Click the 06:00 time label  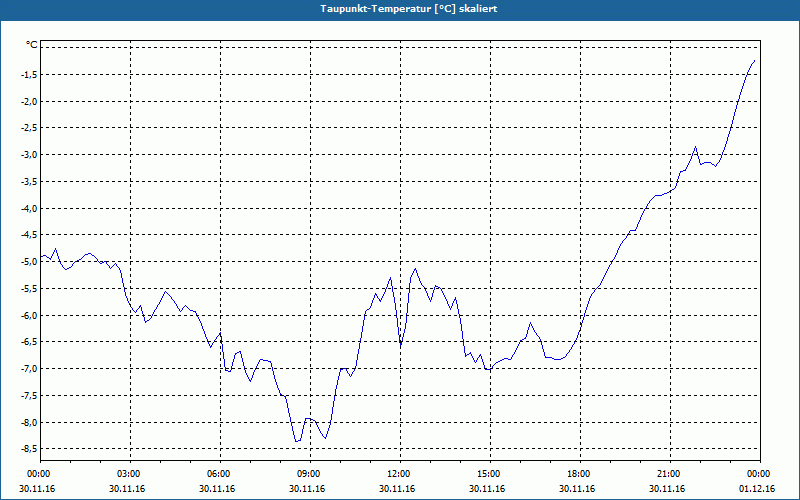pyautogui.click(x=217, y=474)
